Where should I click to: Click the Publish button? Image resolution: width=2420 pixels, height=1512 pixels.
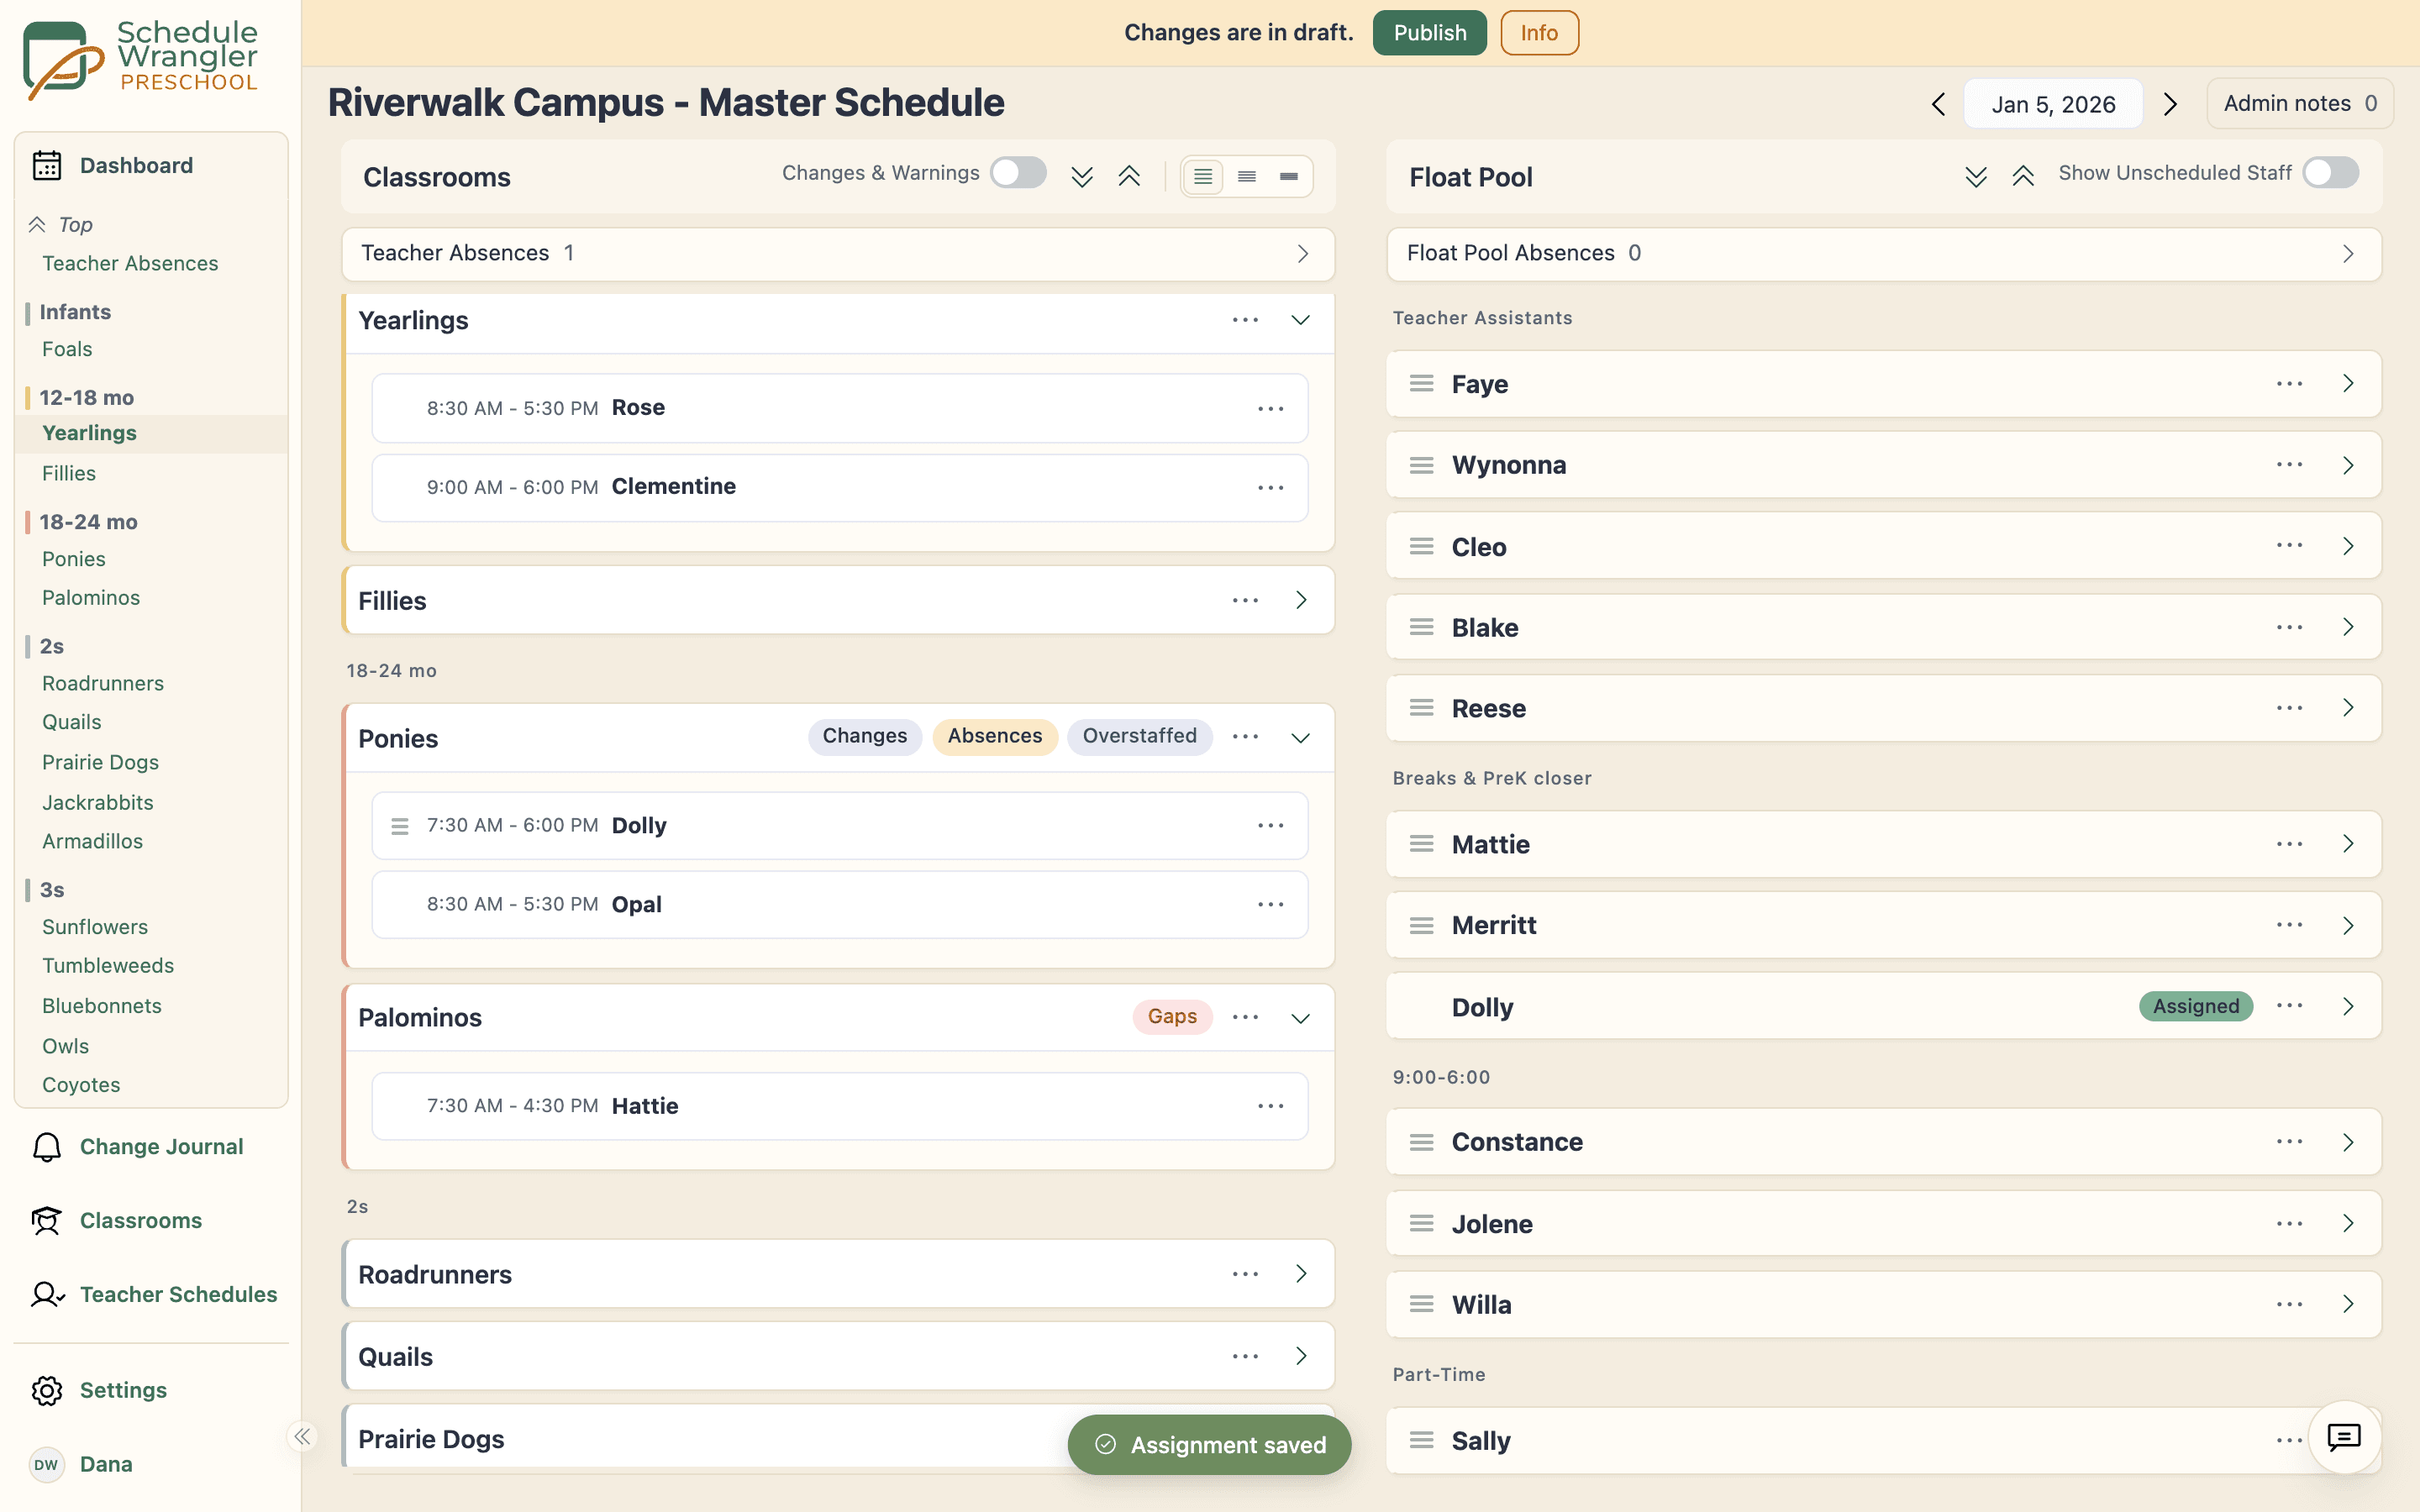[1429, 33]
